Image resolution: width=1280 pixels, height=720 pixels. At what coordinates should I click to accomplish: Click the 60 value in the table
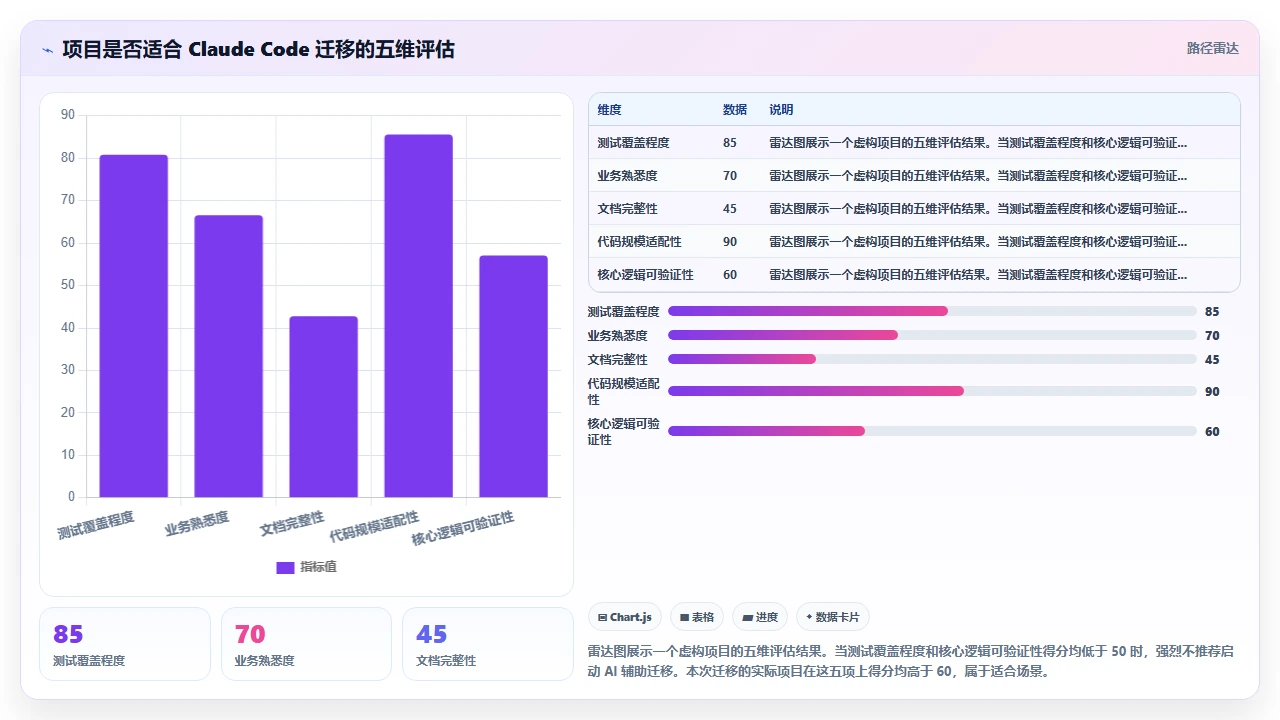click(730, 275)
